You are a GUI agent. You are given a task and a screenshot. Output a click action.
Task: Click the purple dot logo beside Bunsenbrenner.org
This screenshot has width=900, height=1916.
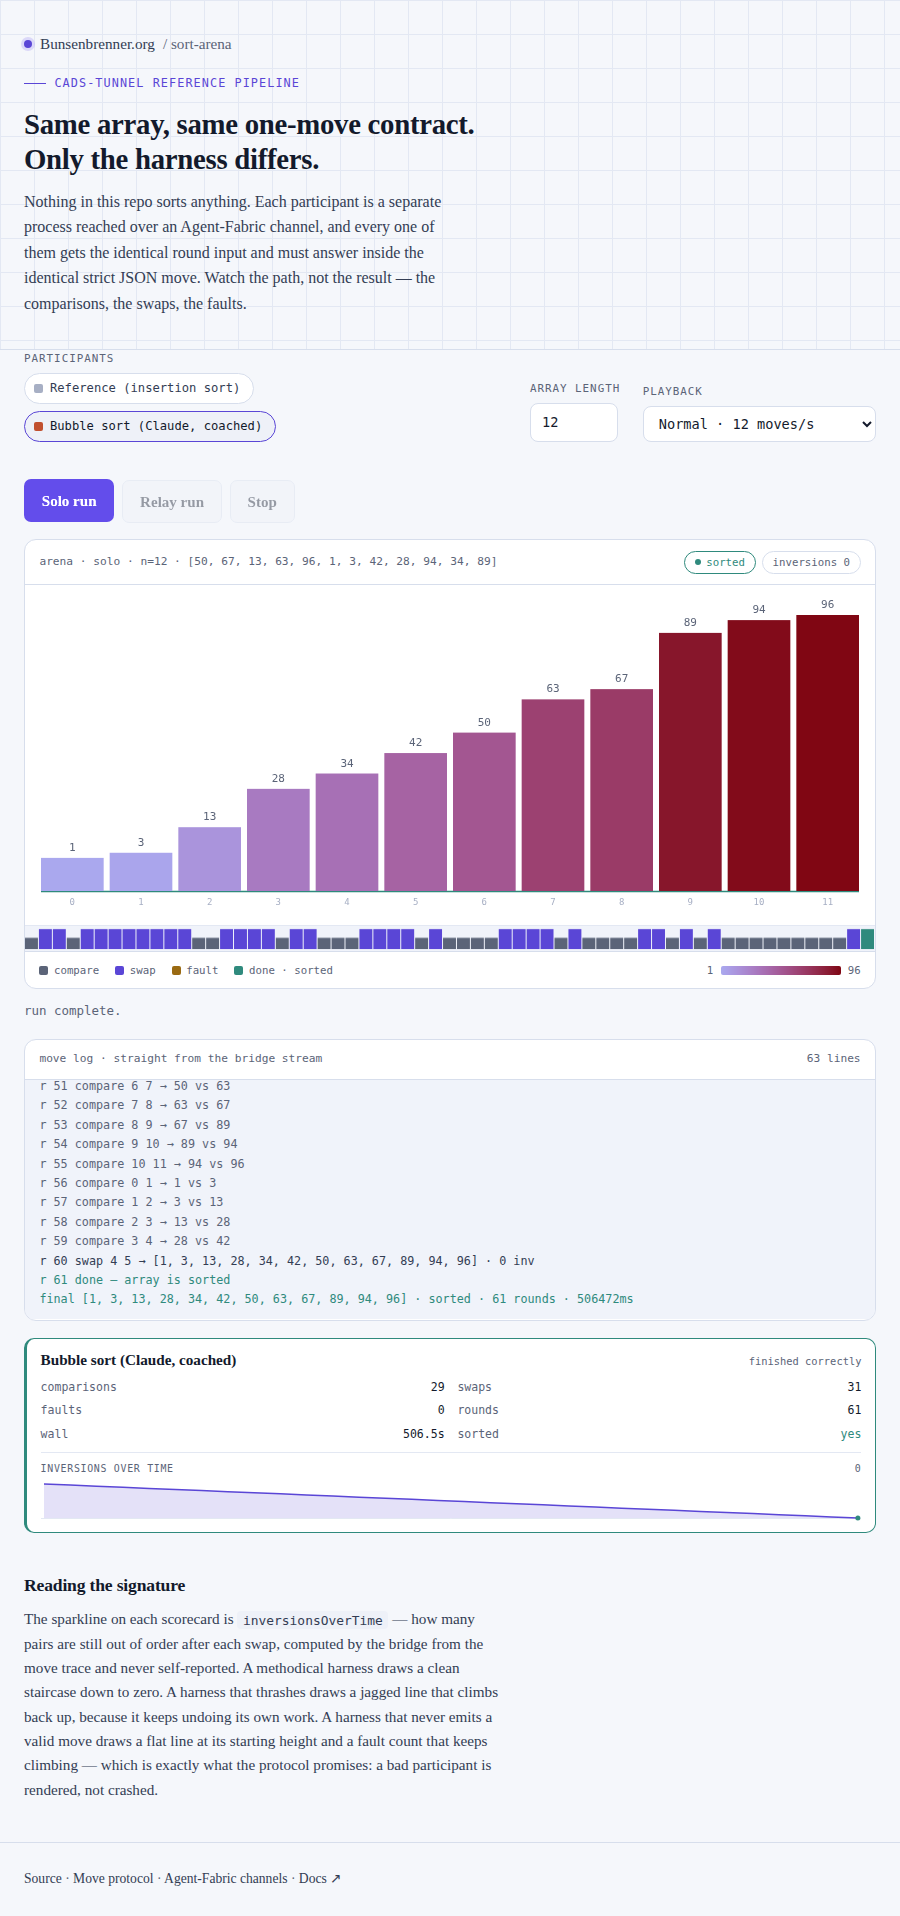coord(28,44)
